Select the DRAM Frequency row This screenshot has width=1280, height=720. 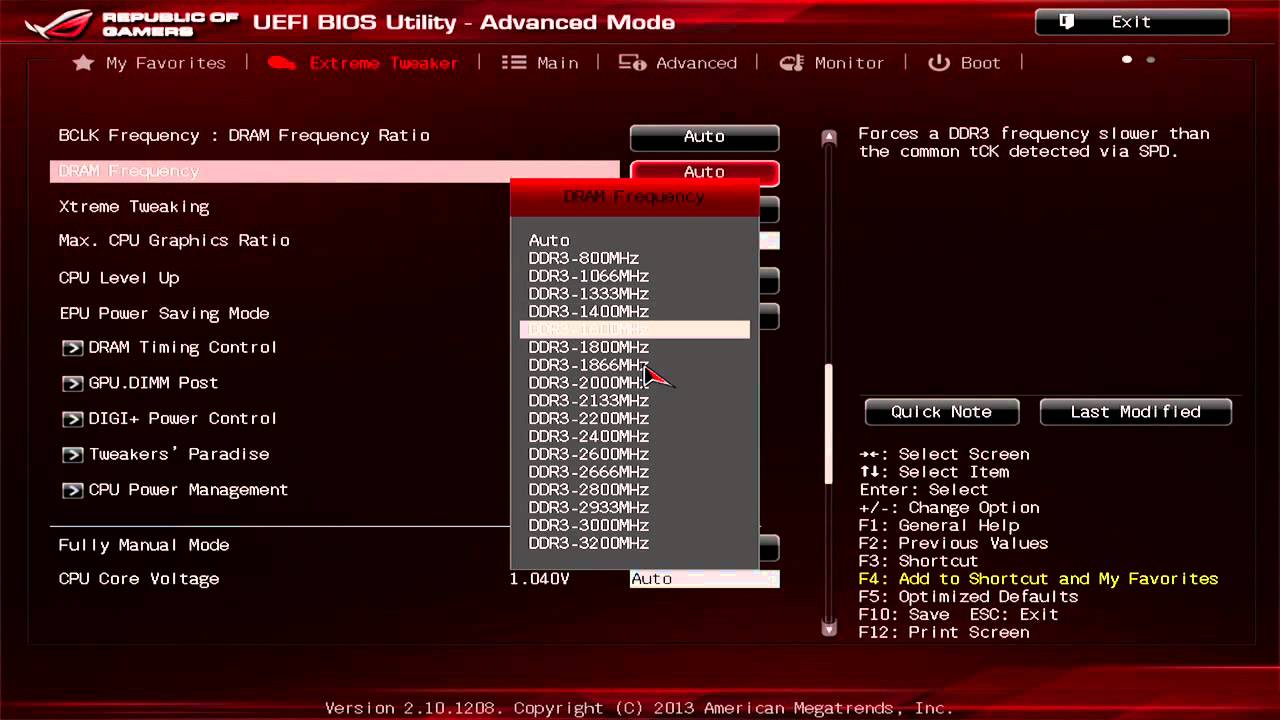[335, 172]
